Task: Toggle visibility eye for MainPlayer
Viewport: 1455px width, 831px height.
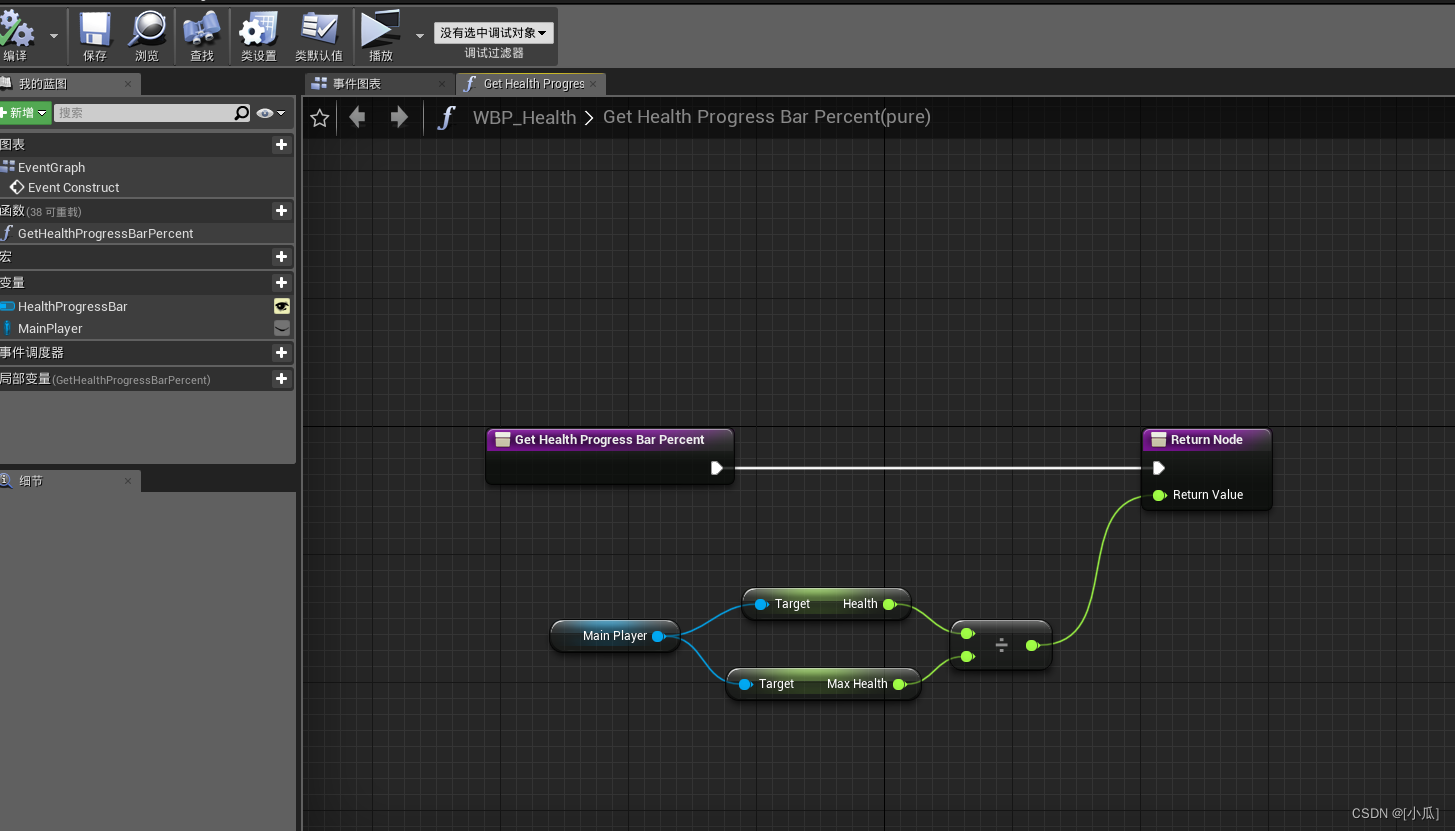Action: [282, 328]
